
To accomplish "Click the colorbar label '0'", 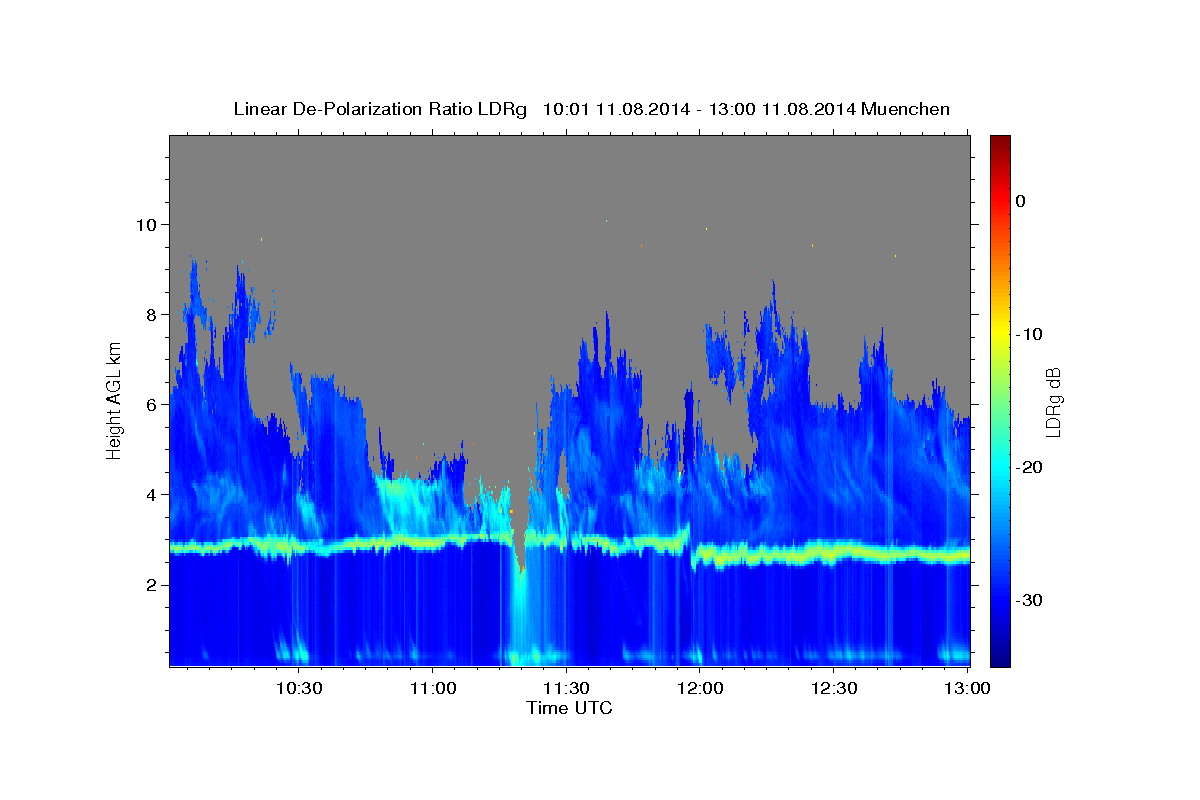I will [x=1021, y=201].
